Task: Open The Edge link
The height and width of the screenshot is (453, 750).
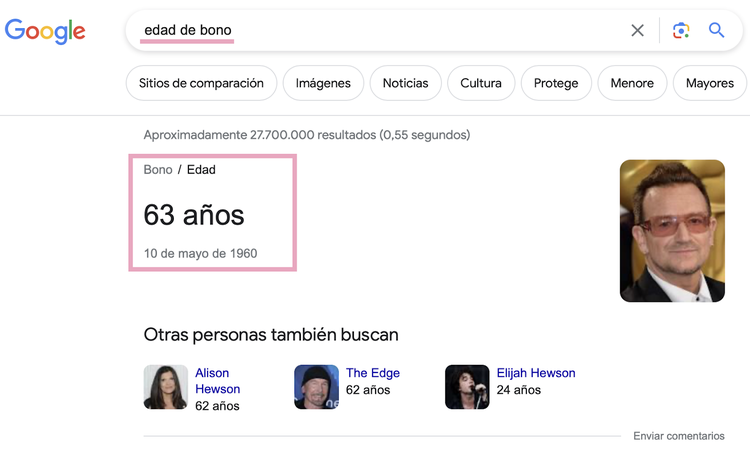Action: 373,373
